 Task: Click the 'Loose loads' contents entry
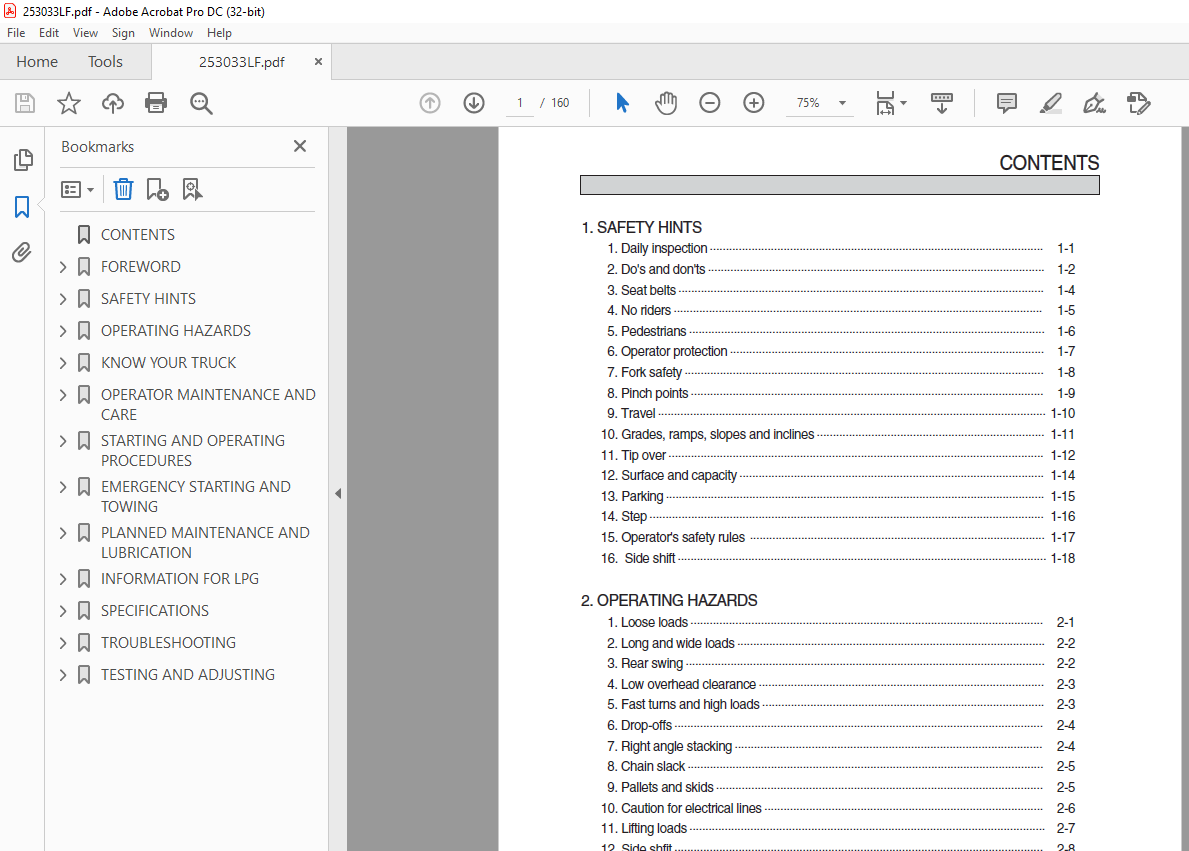(x=654, y=622)
